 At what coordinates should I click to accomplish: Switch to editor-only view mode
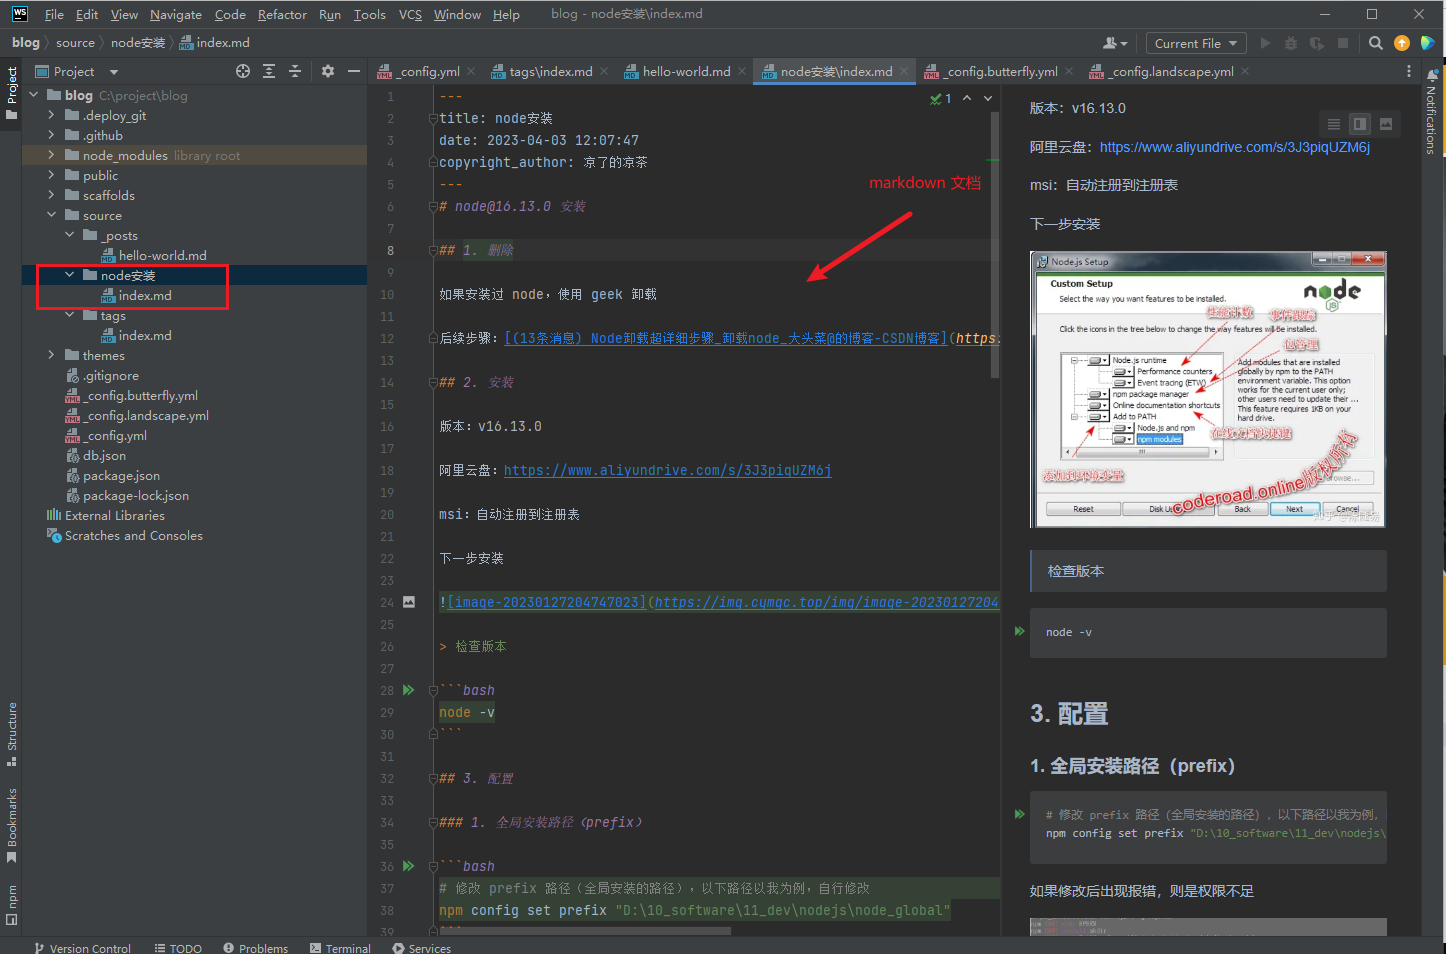coord(1334,124)
